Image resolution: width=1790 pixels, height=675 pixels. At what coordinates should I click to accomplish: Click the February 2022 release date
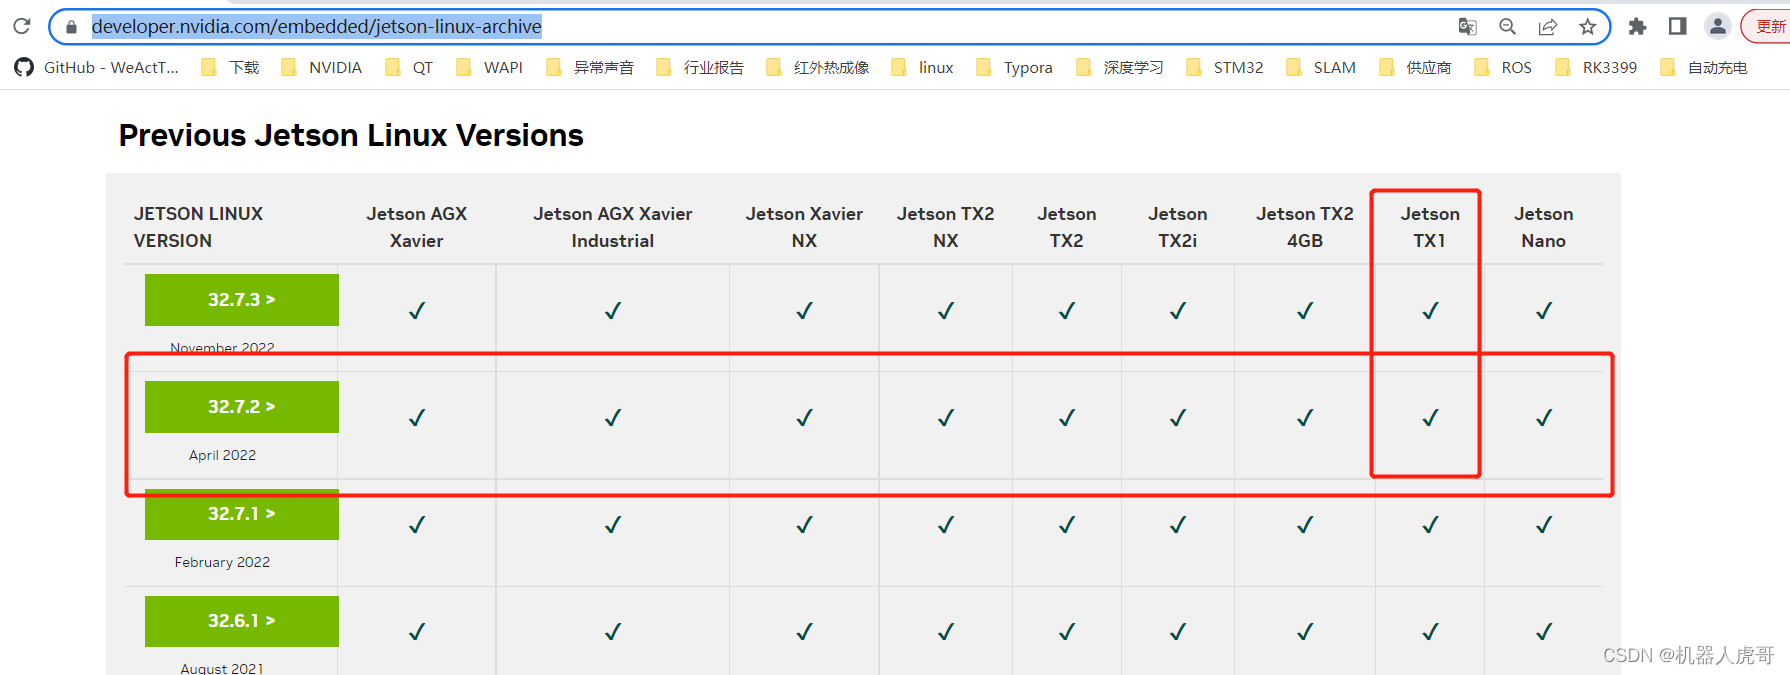pyautogui.click(x=222, y=562)
